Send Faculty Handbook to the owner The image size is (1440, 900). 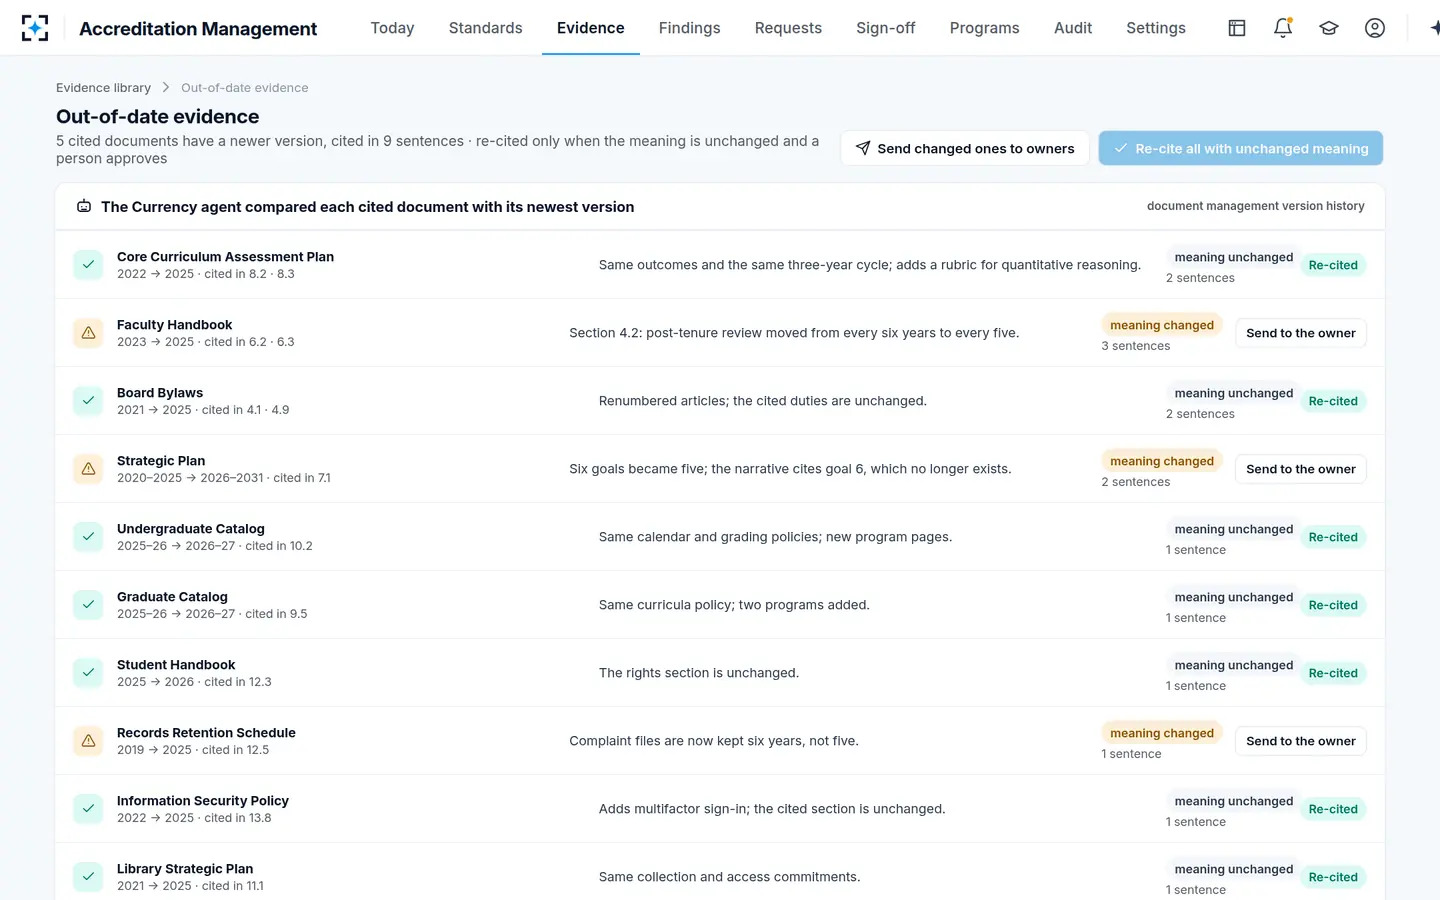click(1300, 333)
